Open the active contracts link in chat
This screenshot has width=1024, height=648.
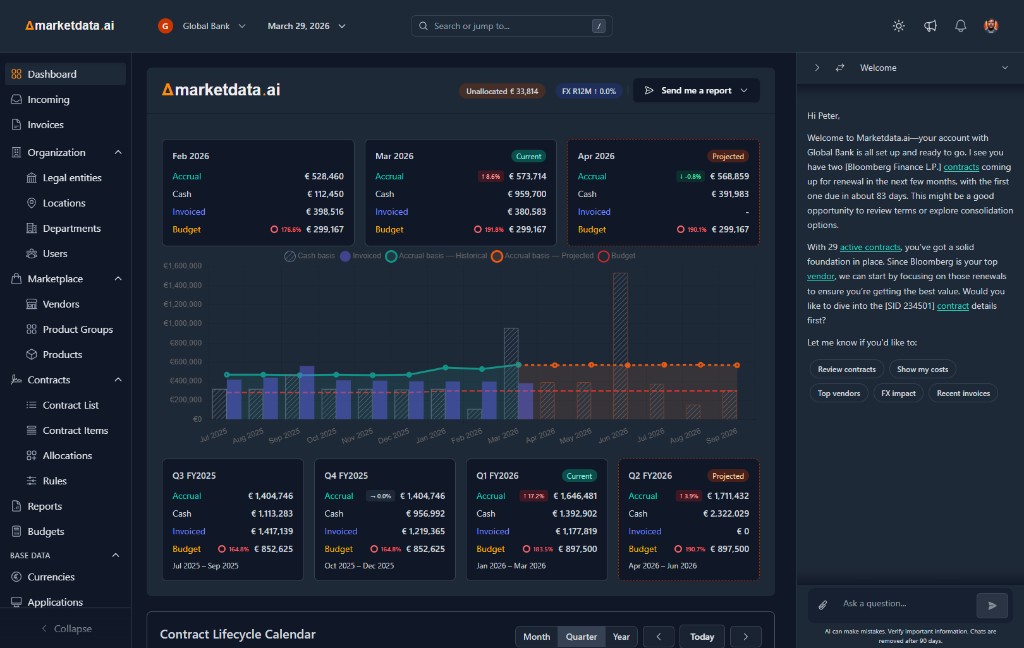click(870, 247)
